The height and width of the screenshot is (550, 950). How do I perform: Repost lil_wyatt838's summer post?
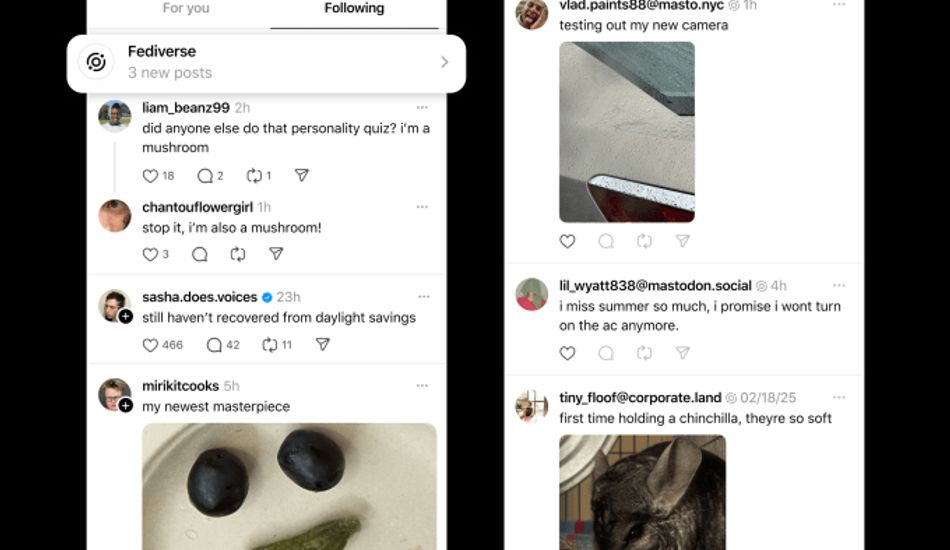(x=644, y=353)
